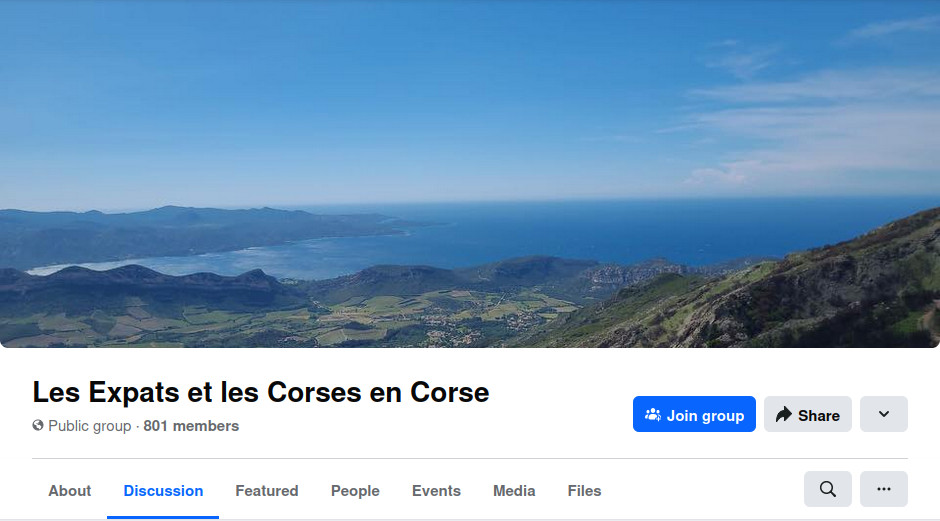This screenshot has width=940, height=521.
Task: Click the group title Les Expats et les Corses en Corse
Action: coord(261,392)
